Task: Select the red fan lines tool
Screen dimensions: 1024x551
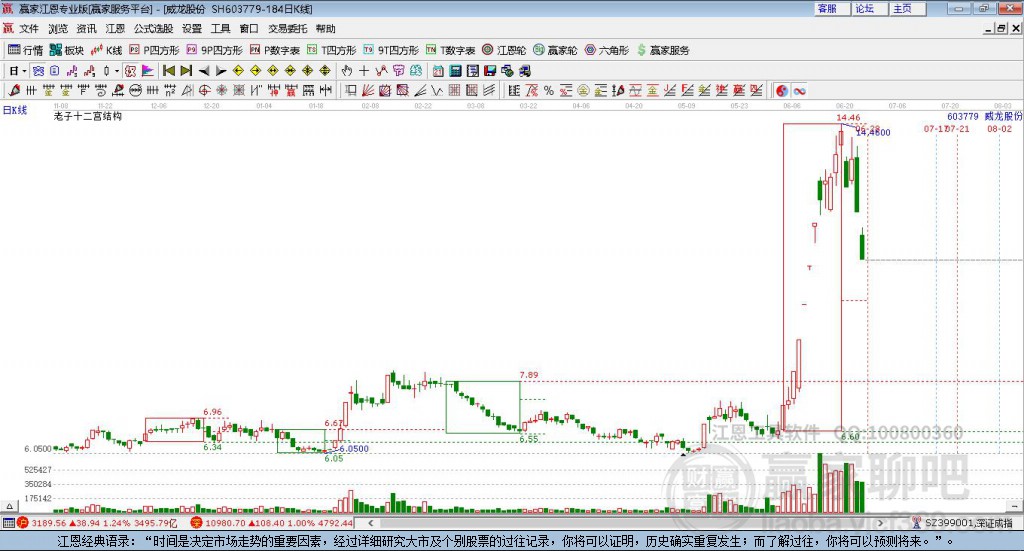Action: click(x=368, y=91)
